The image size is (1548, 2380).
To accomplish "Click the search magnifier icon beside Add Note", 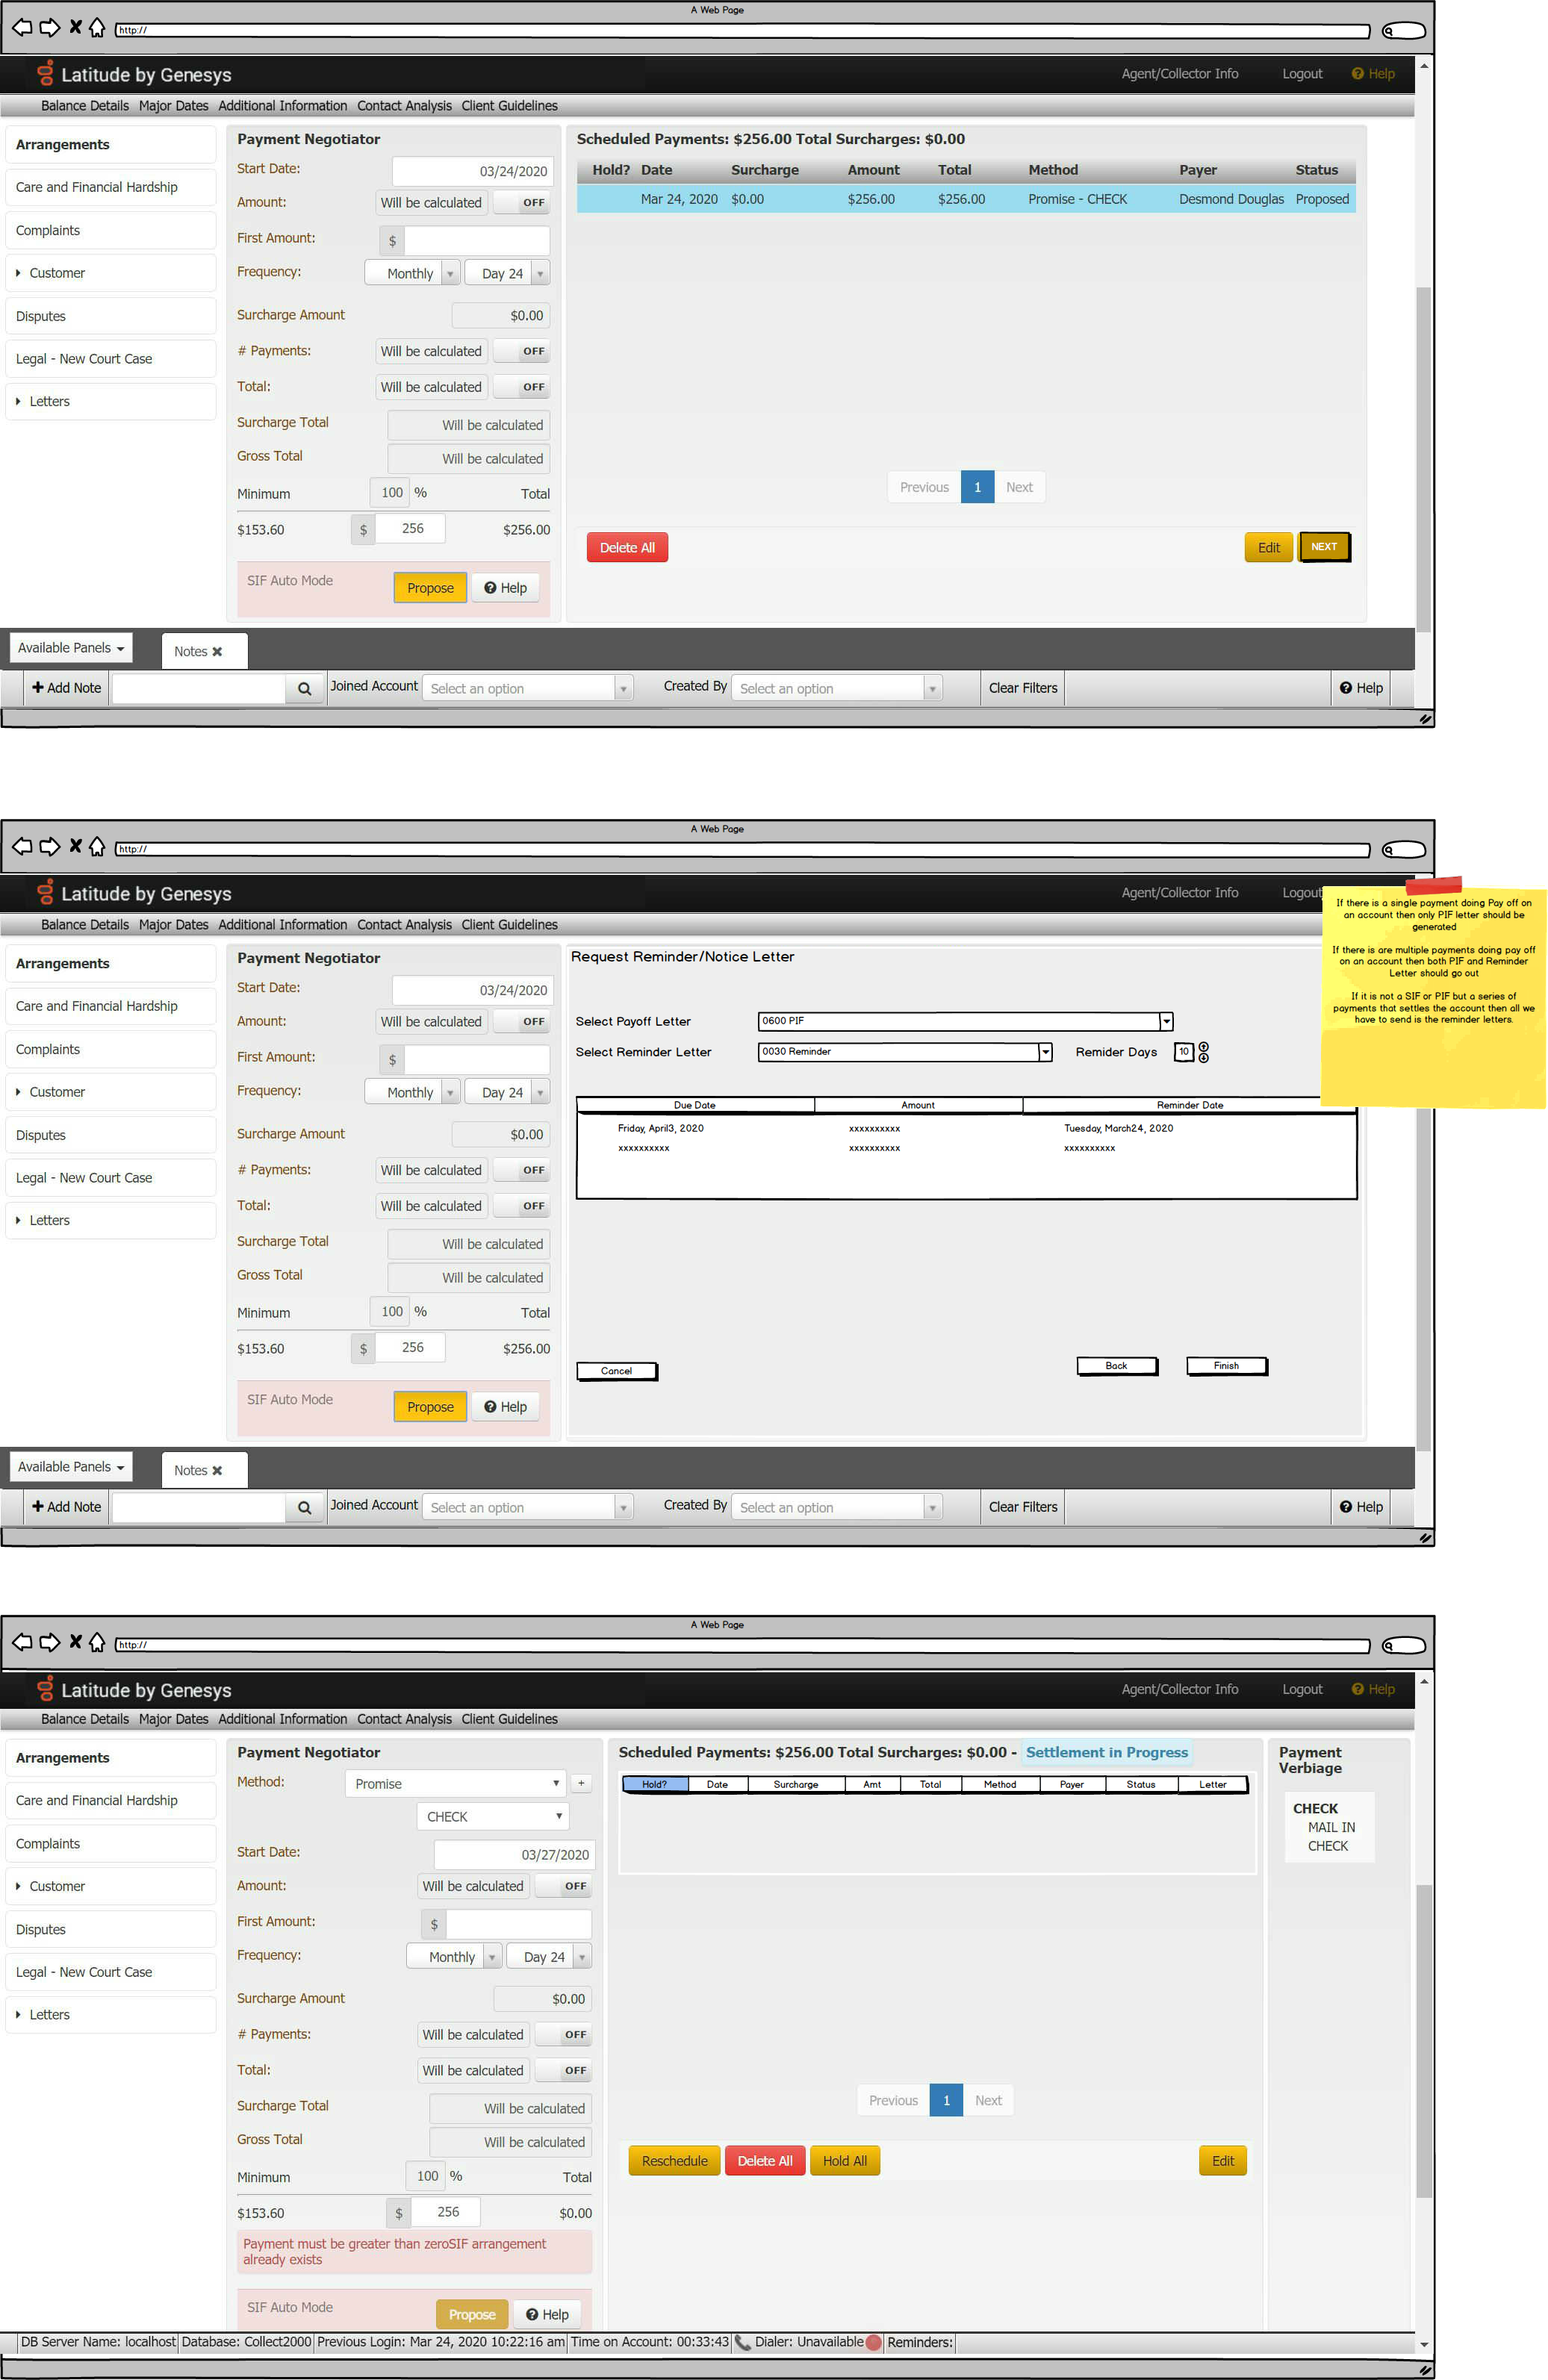I will 304,688.
